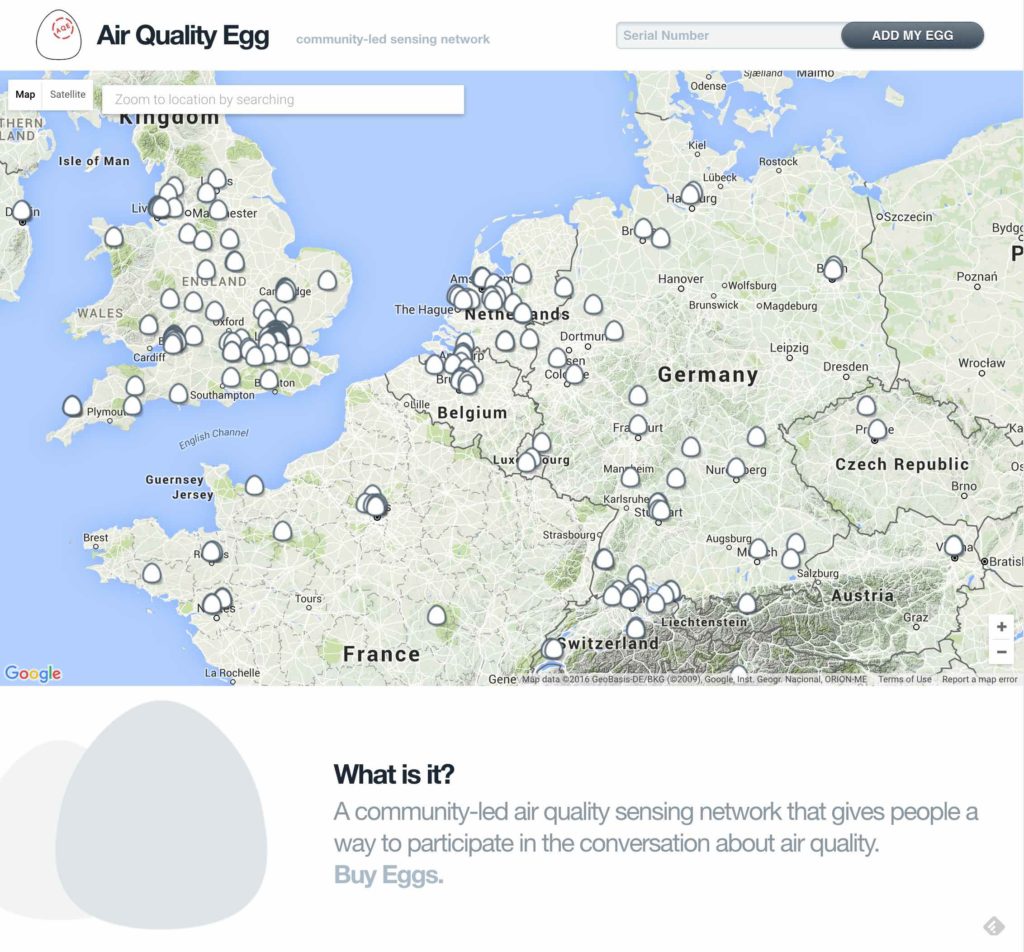Select the egg marker in northwest Wales
Image resolution: width=1024 pixels, height=952 pixels.
114,237
